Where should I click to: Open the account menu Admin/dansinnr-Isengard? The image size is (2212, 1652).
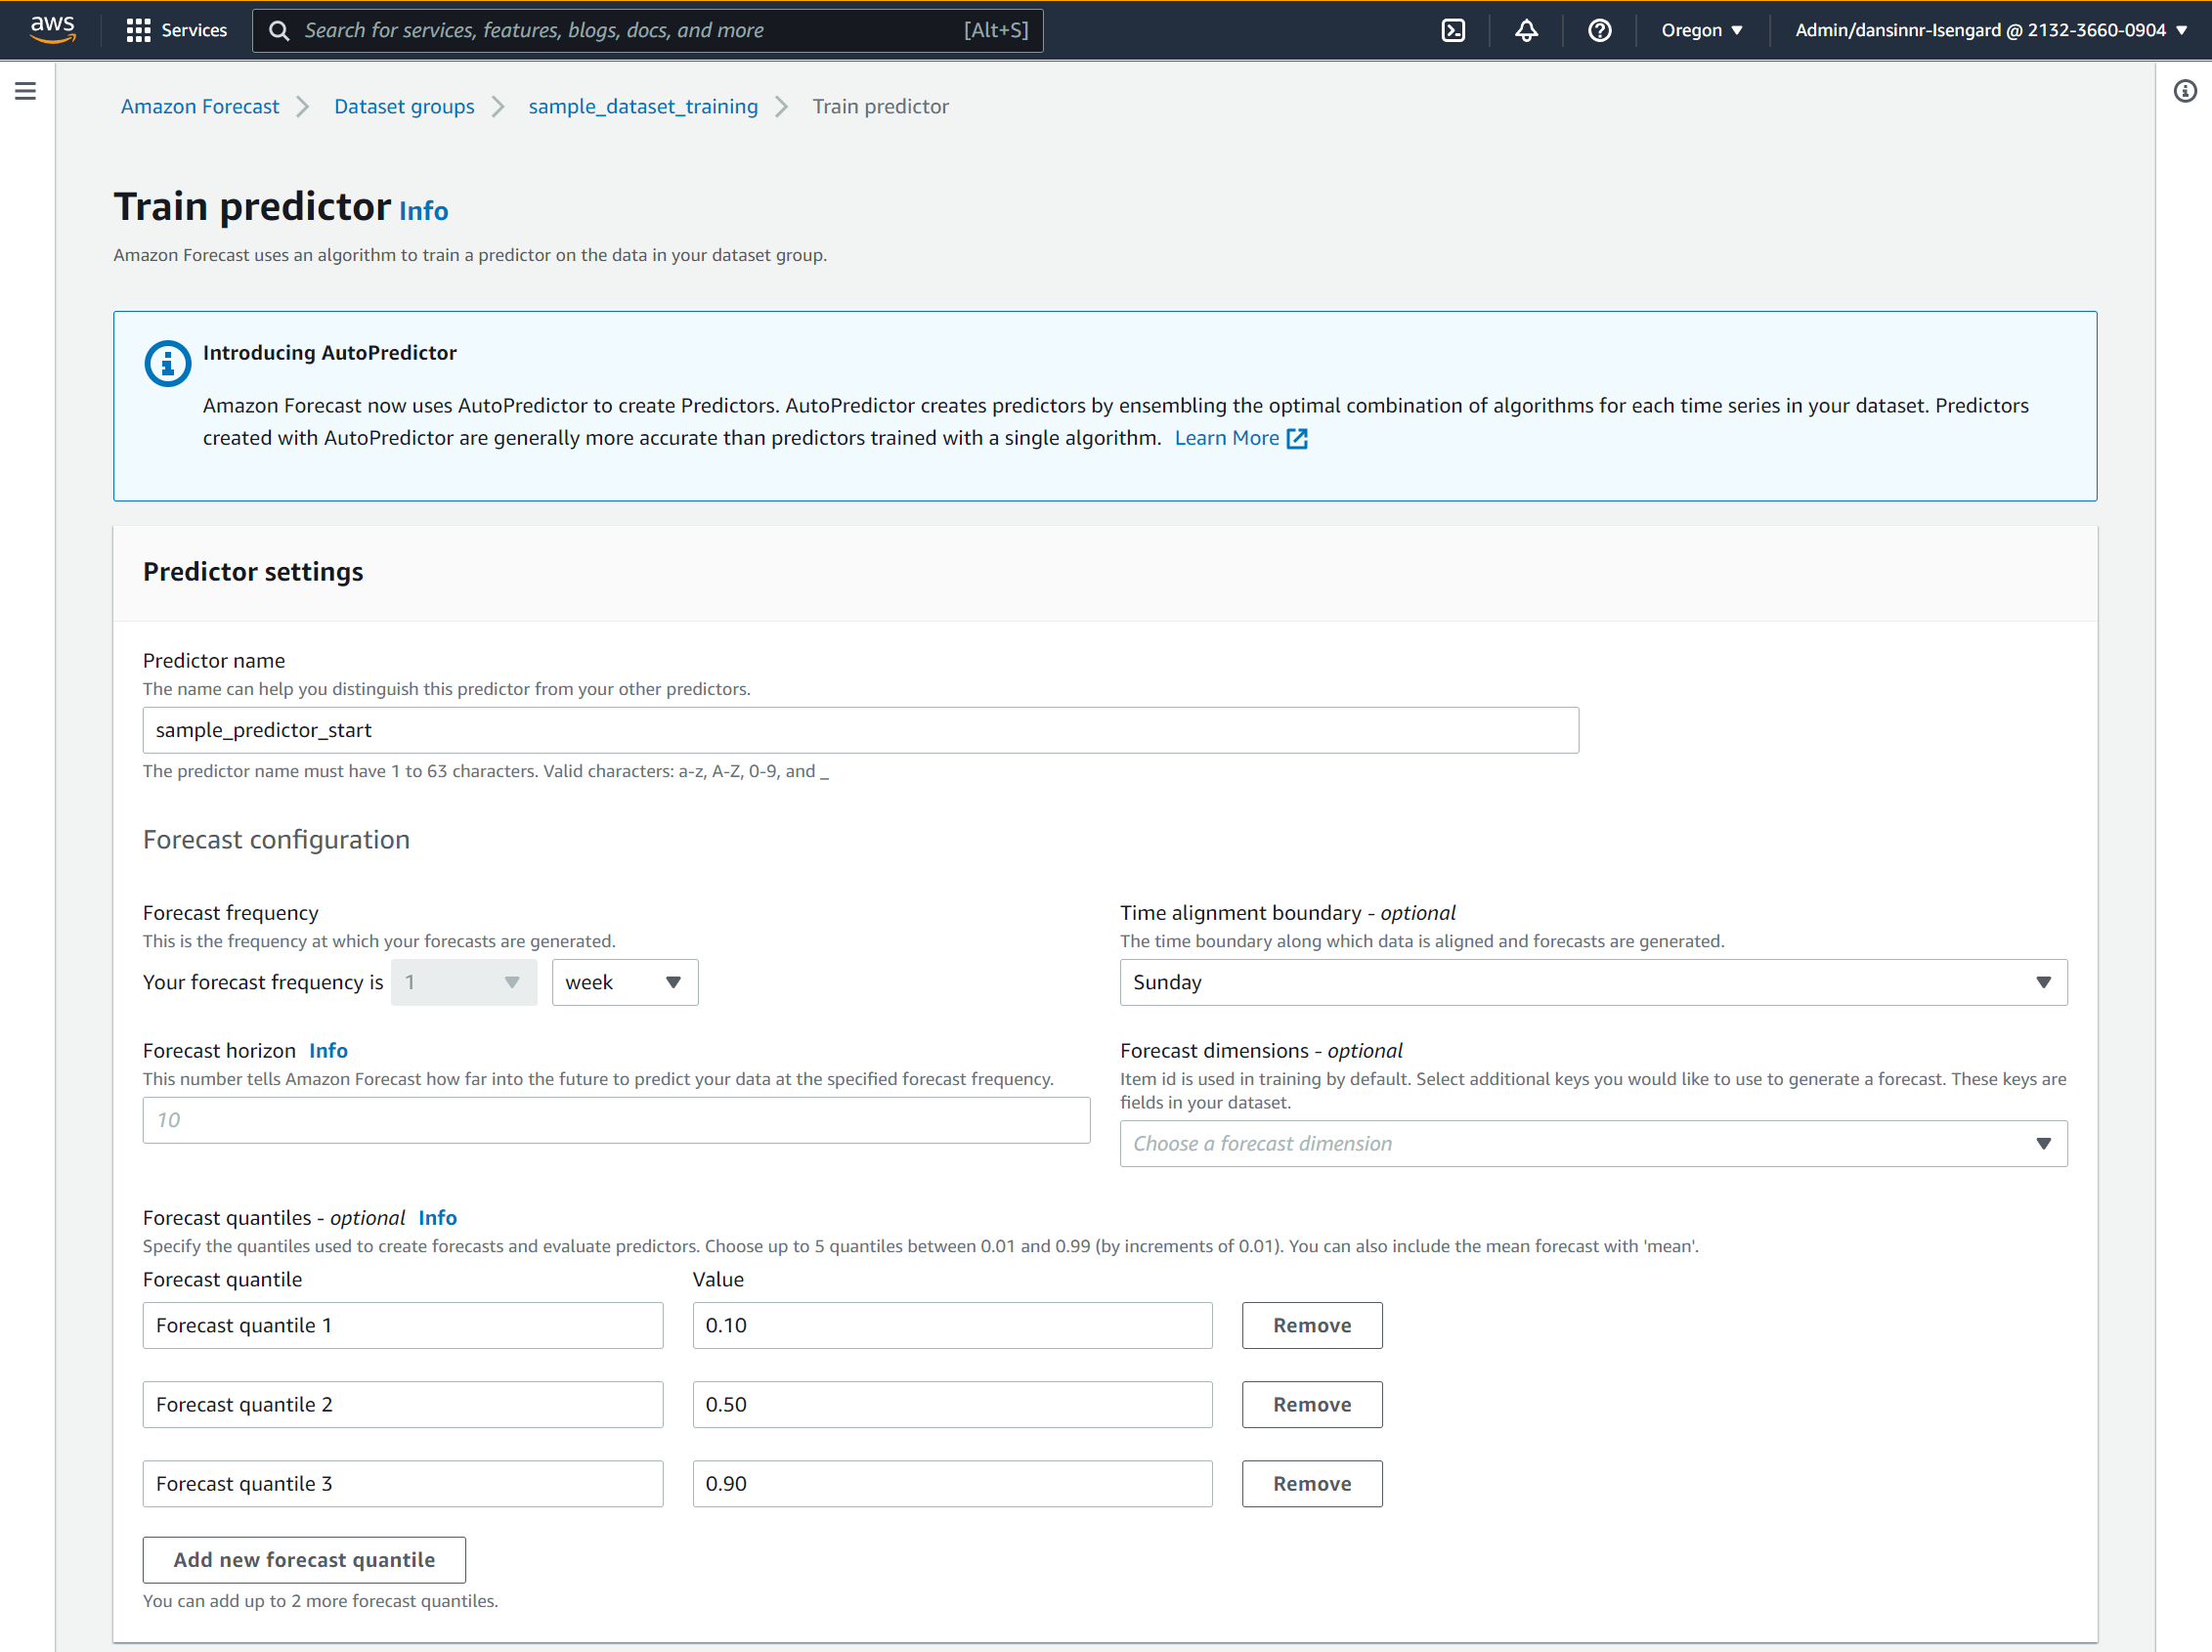(x=1990, y=30)
